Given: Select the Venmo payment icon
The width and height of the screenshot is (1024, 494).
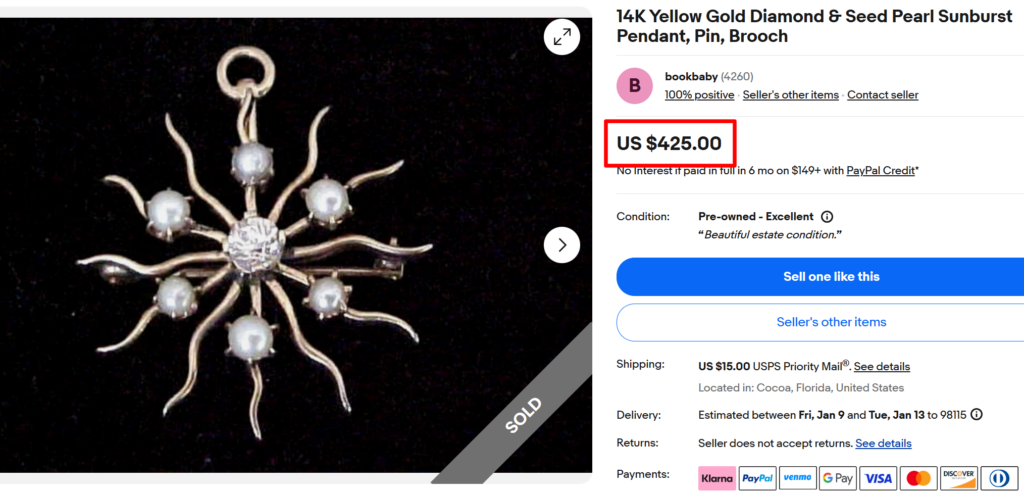Looking at the screenshot, I should tap(797, 478).
